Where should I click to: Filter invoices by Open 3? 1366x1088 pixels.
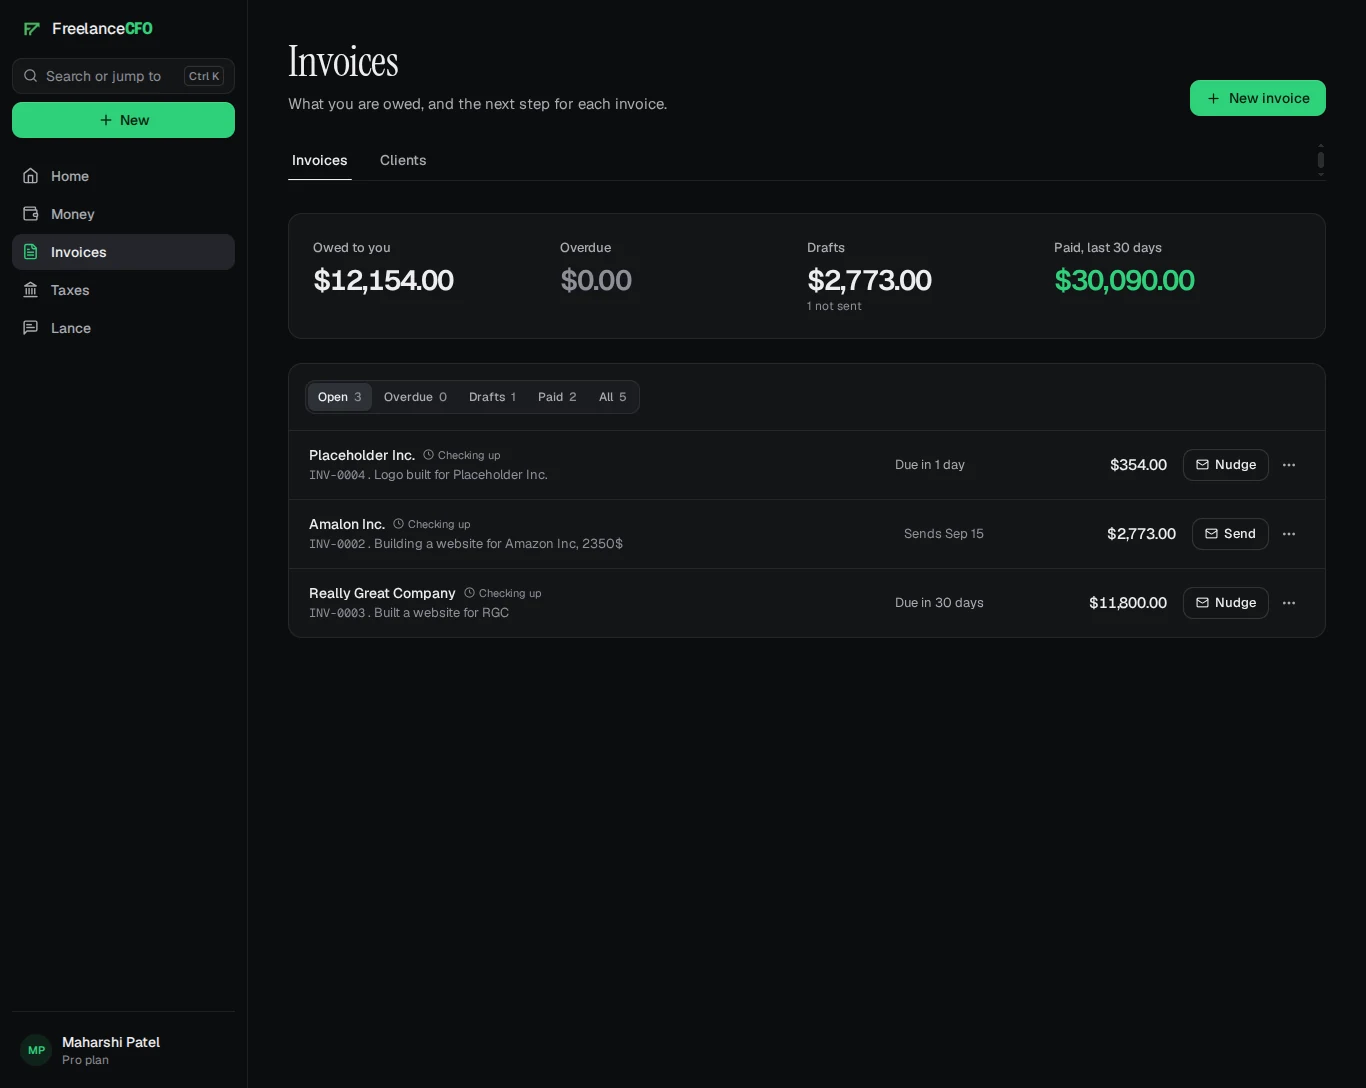pyautogui.click(x=340, y=397)
